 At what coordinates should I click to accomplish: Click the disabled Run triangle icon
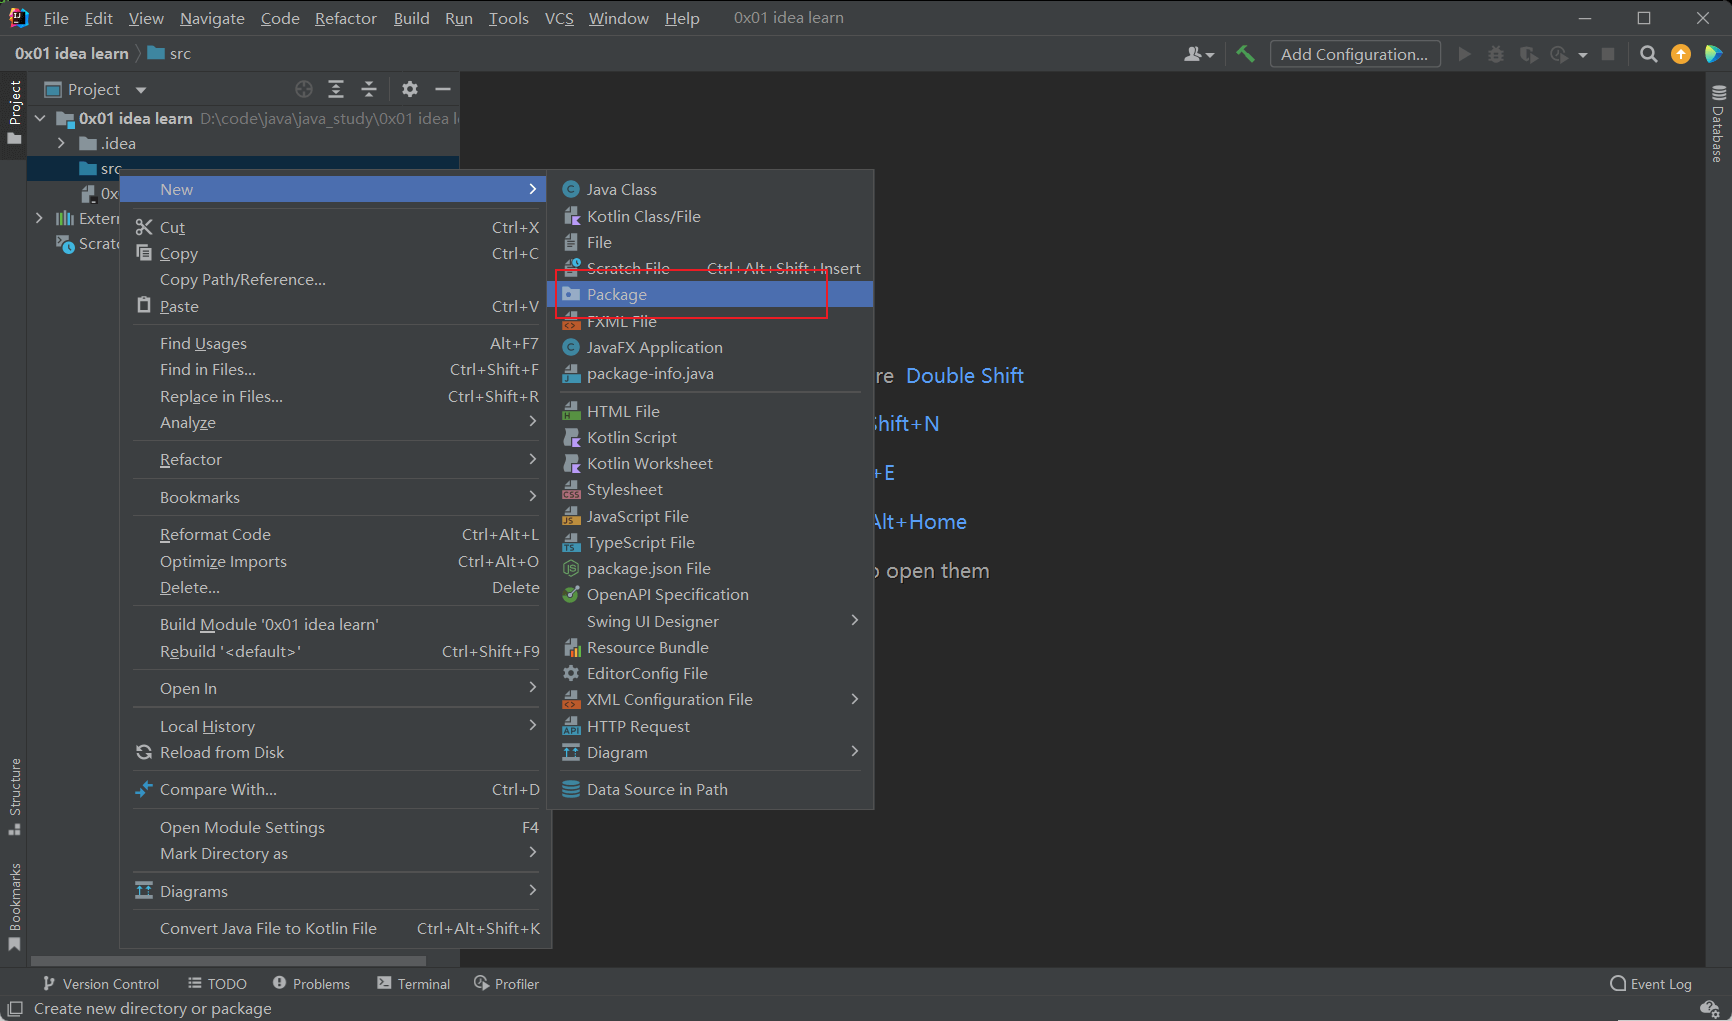click(1464, 54)
